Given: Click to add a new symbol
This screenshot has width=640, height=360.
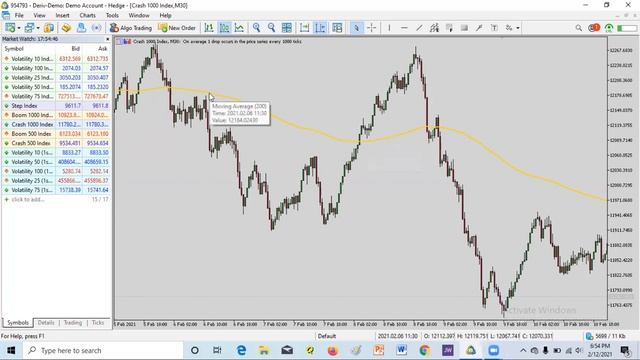Looking at the screenshot, I should point(28,200).
